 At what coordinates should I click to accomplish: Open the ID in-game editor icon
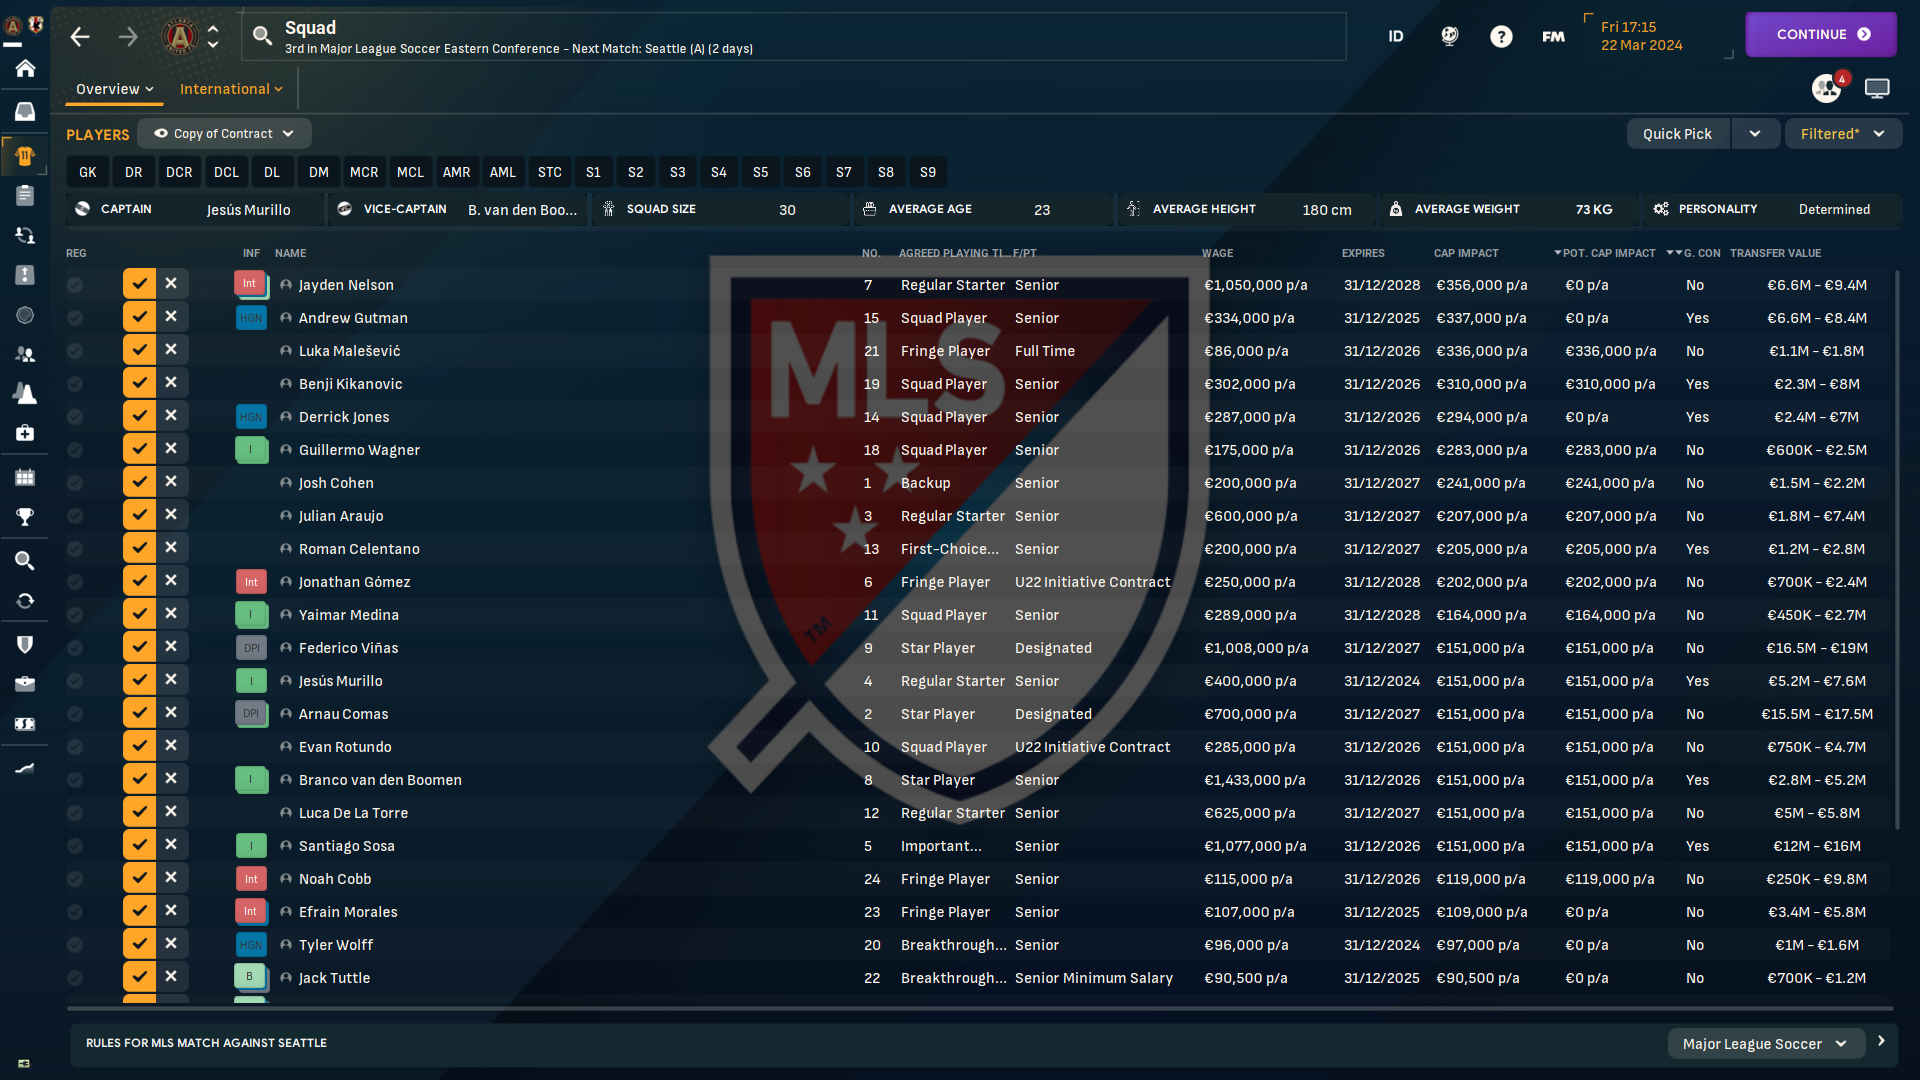click(x=1396, y=37)
